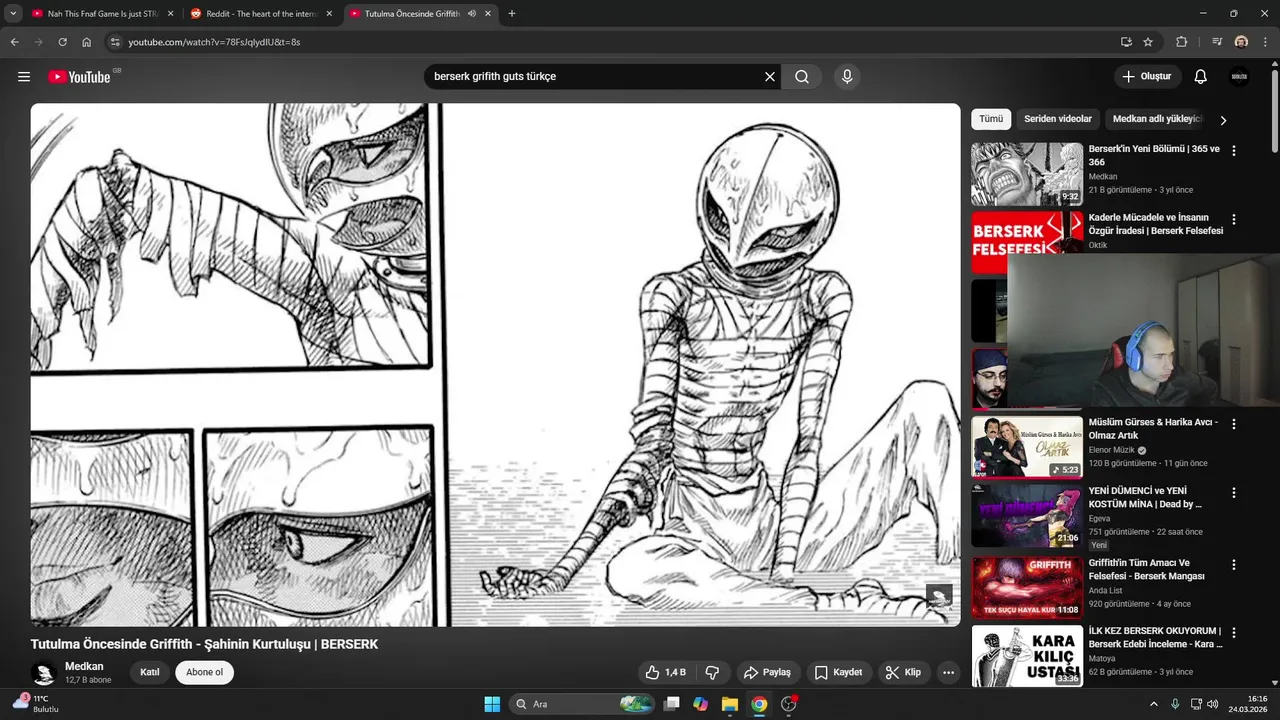Switch to the Reddit tab
The width and height of the screenshot is (1280, 720).
point(262,14)
